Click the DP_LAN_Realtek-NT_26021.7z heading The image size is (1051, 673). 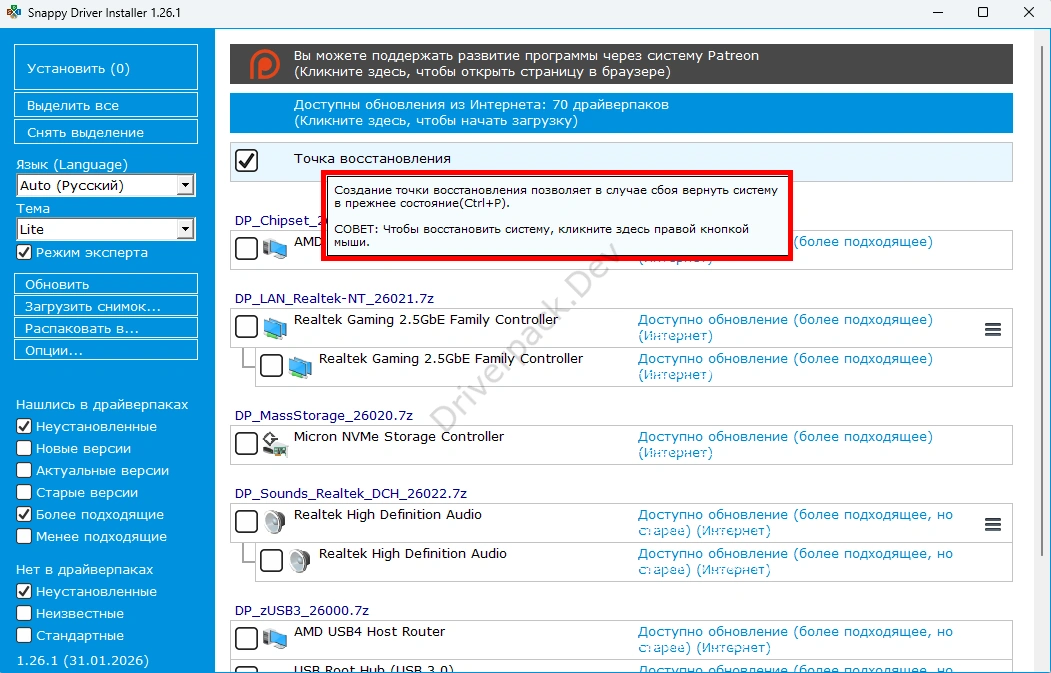click(334, 298)
